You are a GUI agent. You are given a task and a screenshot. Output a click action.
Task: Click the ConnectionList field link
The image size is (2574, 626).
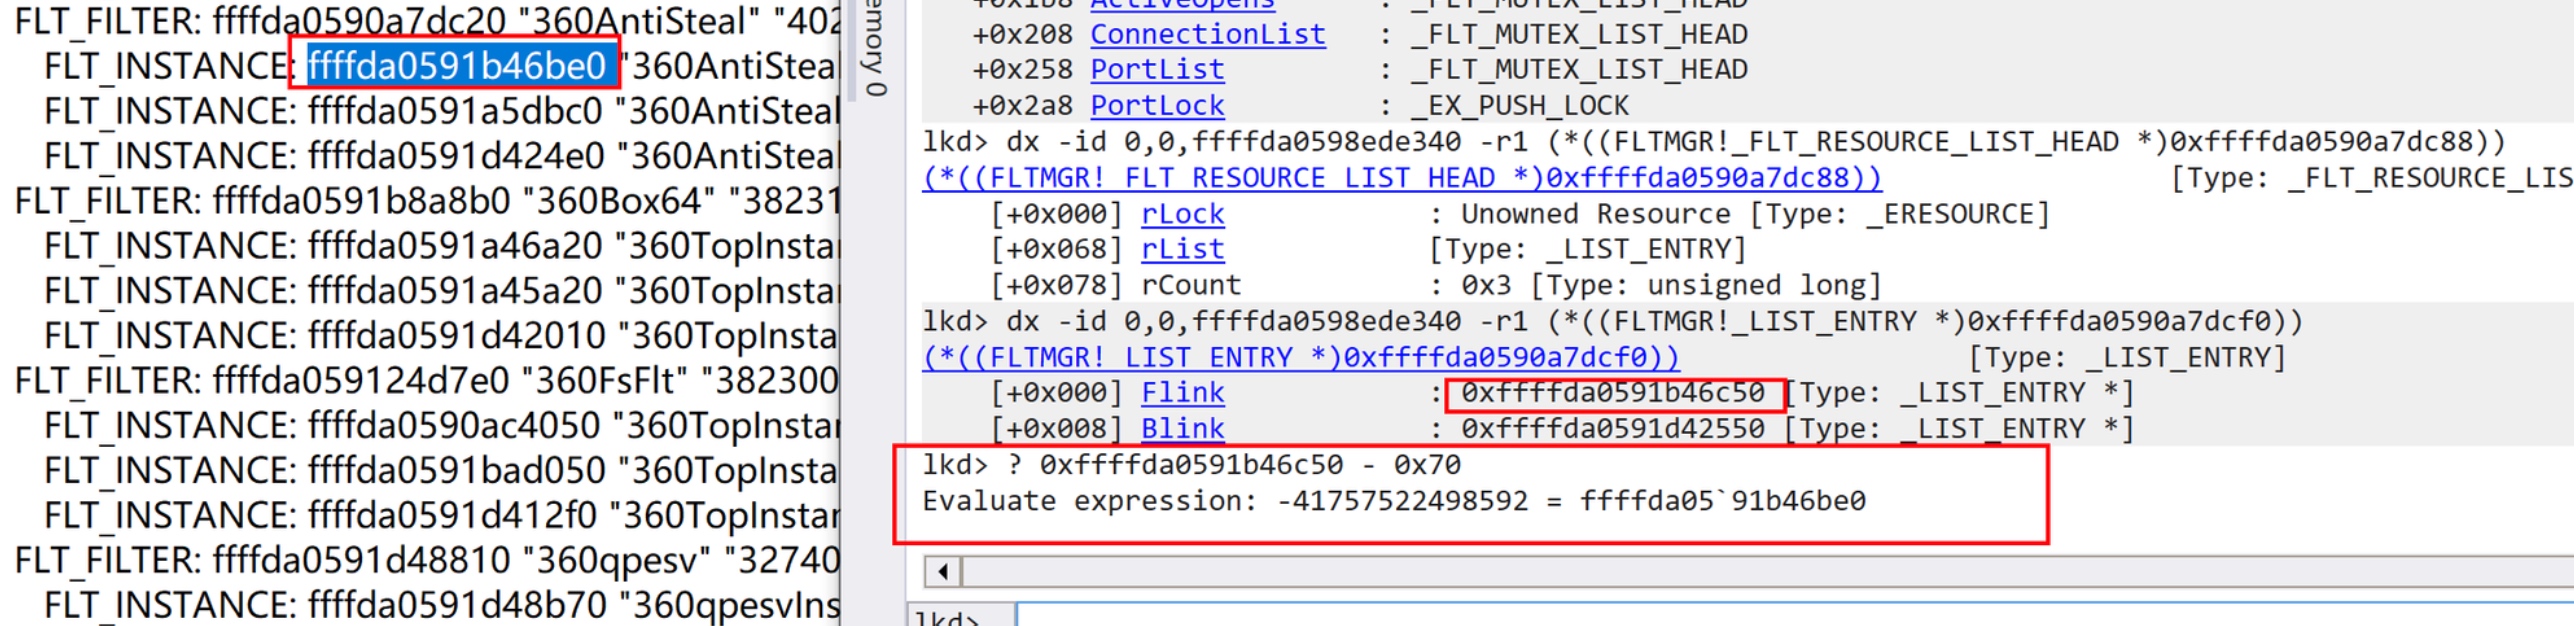pyautogui.click(x=1207, y=34)
